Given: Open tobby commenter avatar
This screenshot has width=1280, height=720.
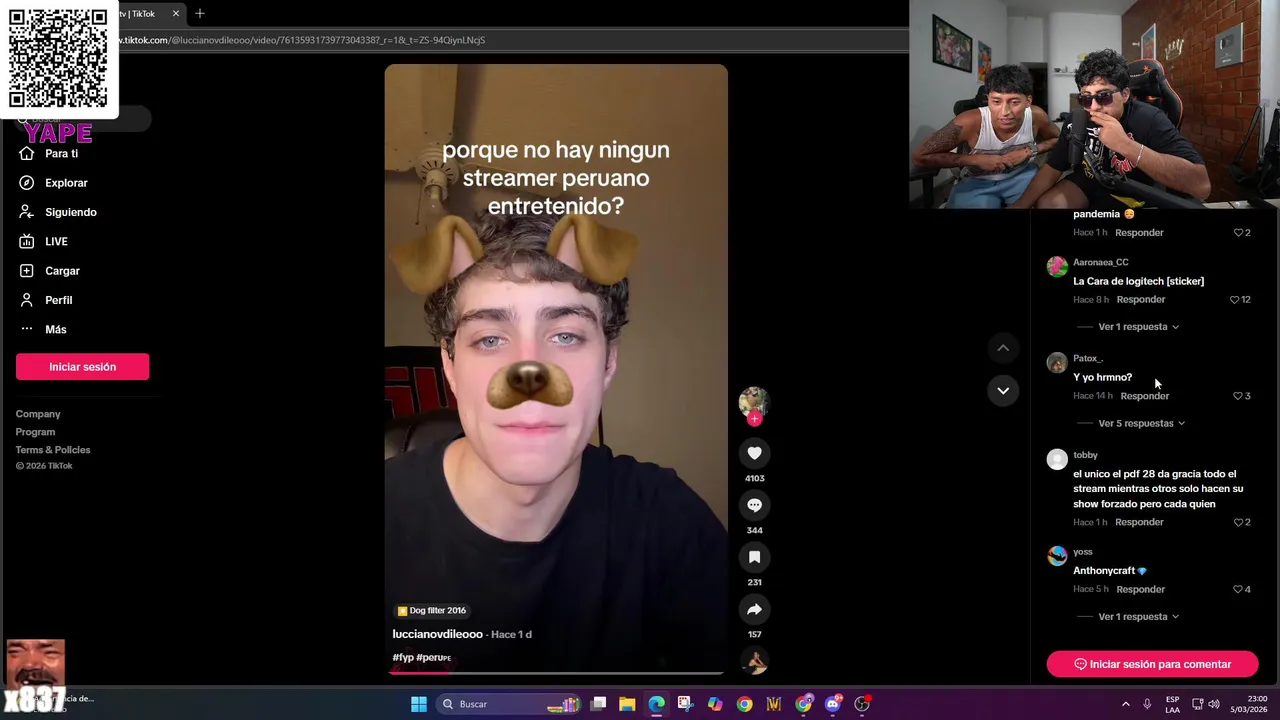Looking at the screenshot, I should pos(1057,459).
